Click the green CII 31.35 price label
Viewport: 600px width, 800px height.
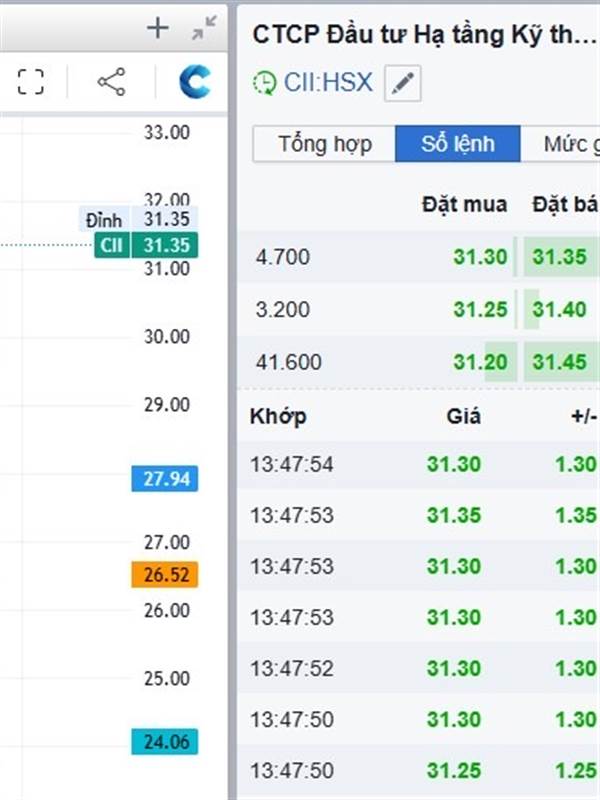[147, 246]
